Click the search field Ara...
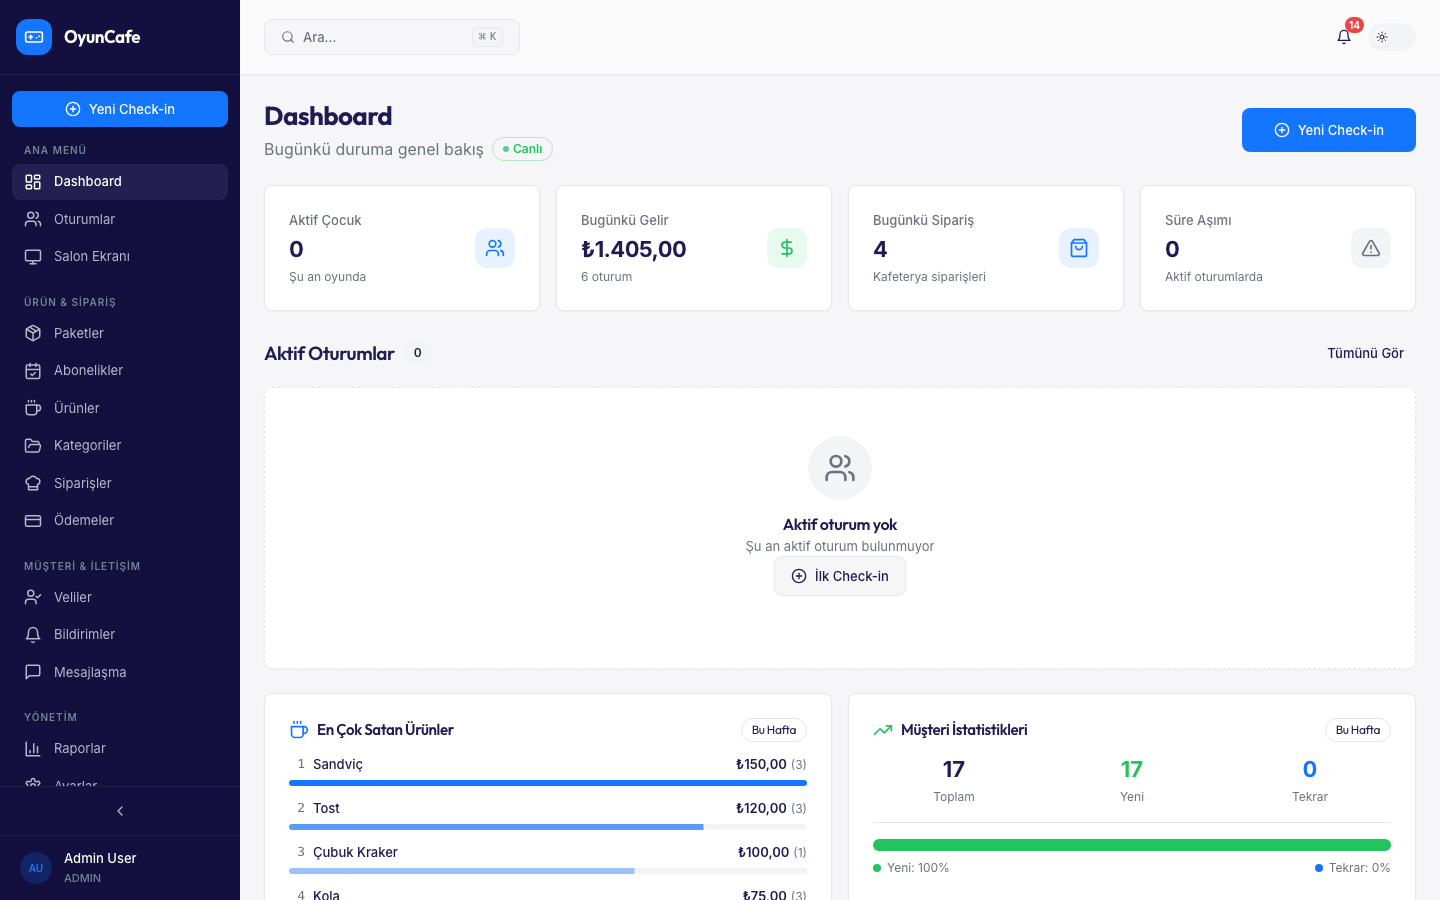 click(392, 37)
